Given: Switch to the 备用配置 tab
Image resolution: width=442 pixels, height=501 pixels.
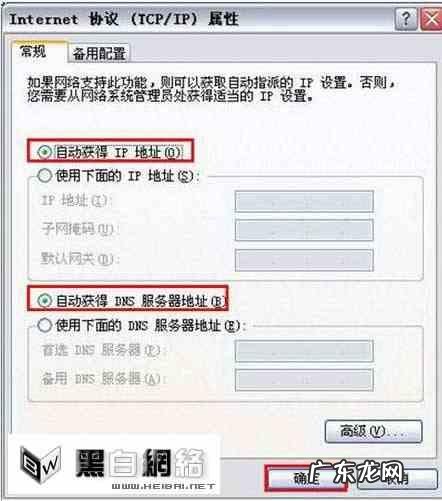Looking at the screenshot, I should click(99, 53).
